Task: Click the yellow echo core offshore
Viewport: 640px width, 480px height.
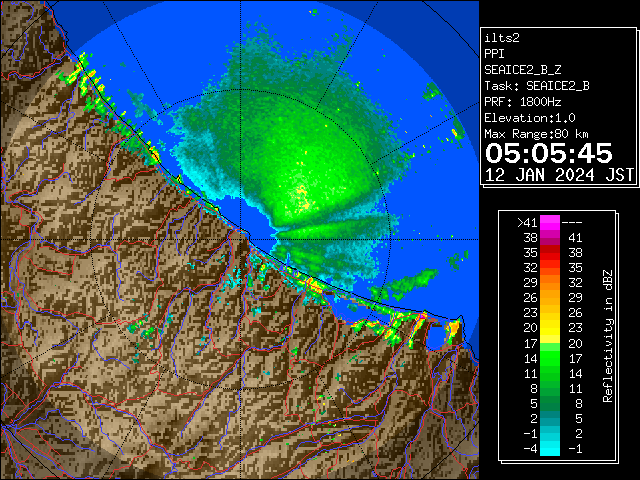Action: [x=302, y=196]
